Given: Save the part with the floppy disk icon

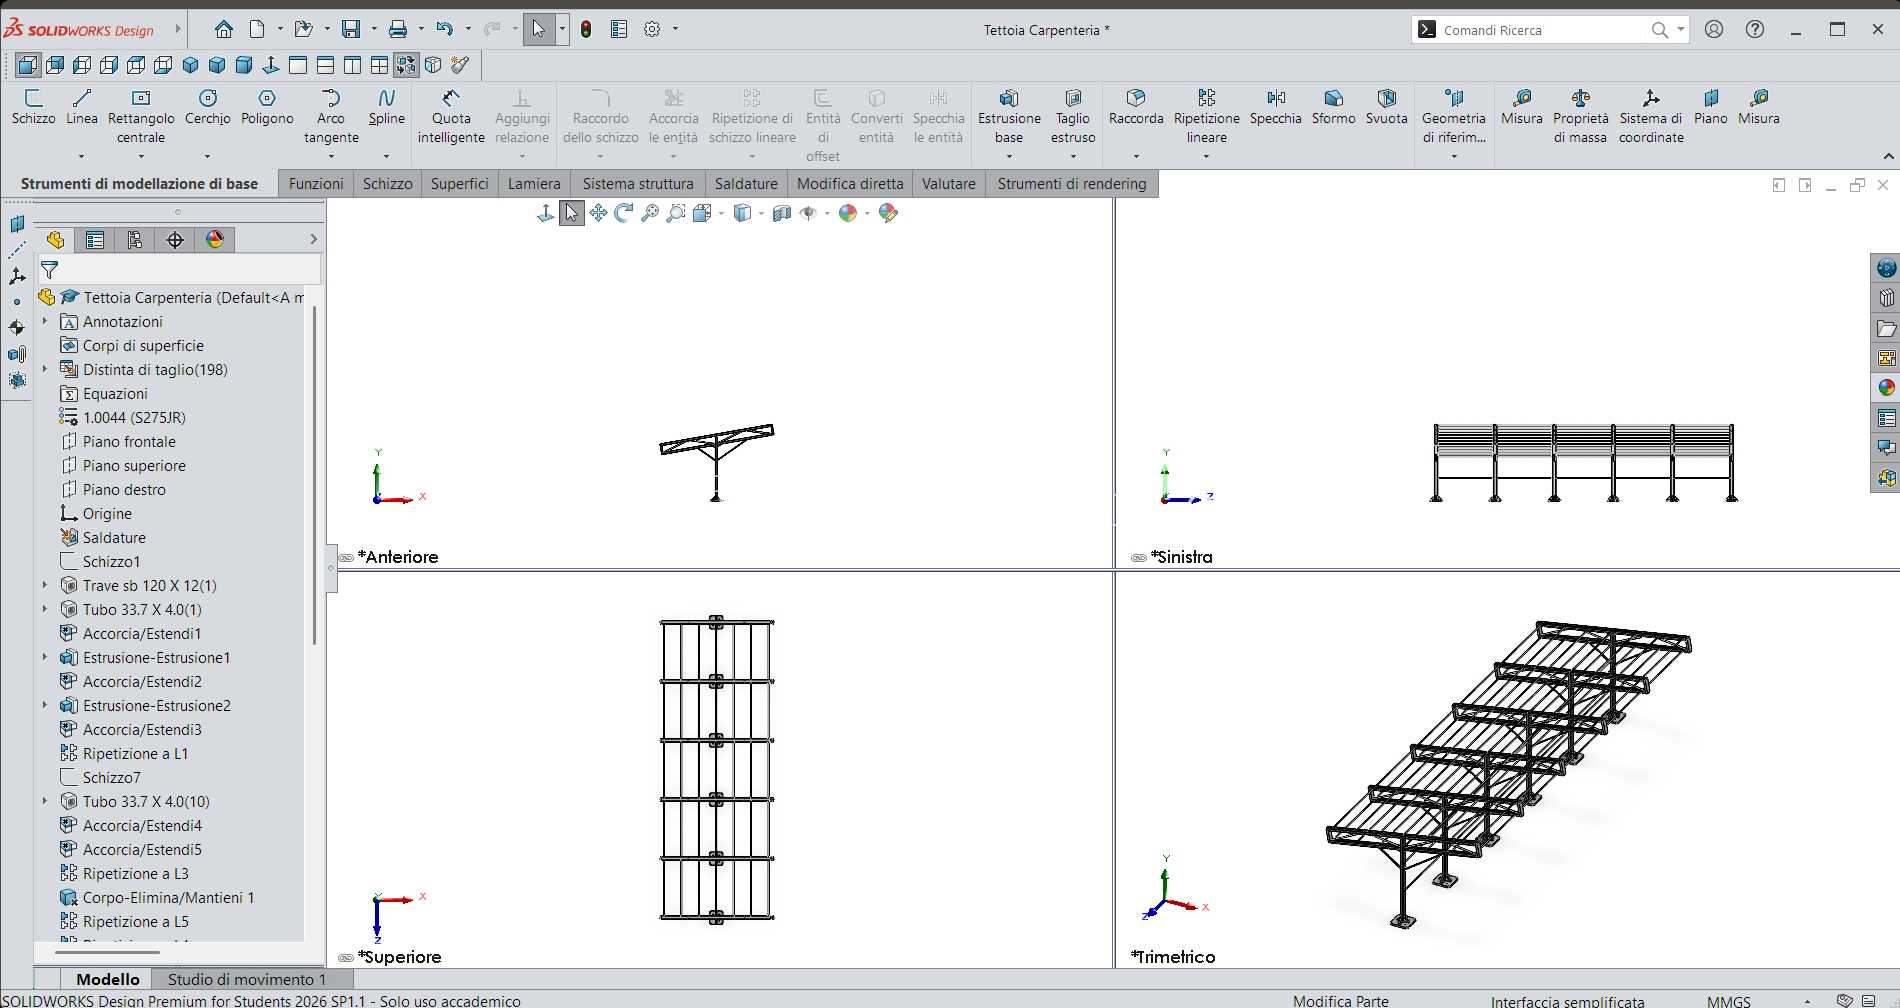Looking at the screenshot, I should click(351, 29).
